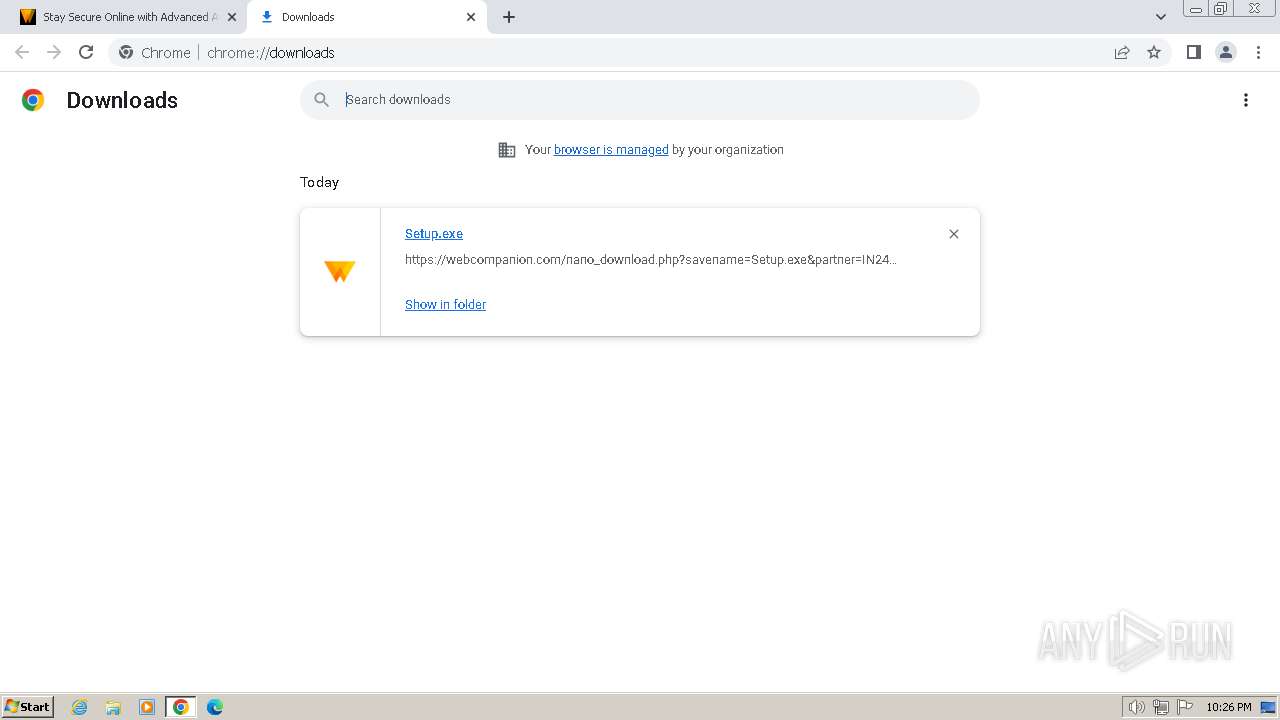Screen dimensions: 1280x720
Task: Bookmark this page with the star icon
Action: point(1154,52)
